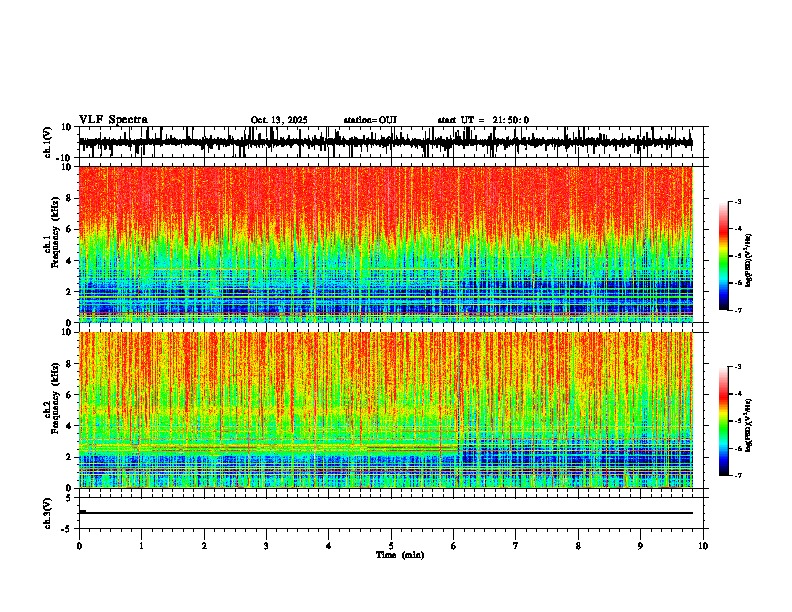Click the ch.1 spectrogram color scale bar

tap(724, 256)
